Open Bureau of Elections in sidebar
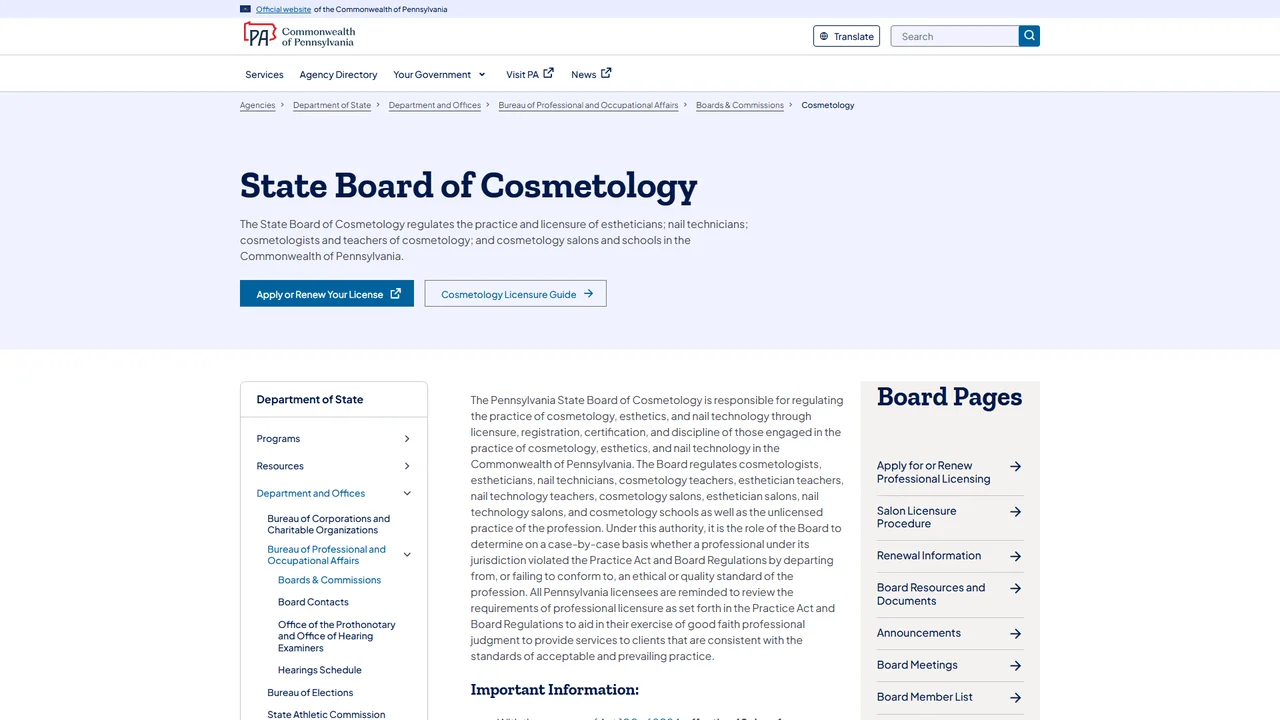The width and height of the screenshot is (1280, 720). 310,692
